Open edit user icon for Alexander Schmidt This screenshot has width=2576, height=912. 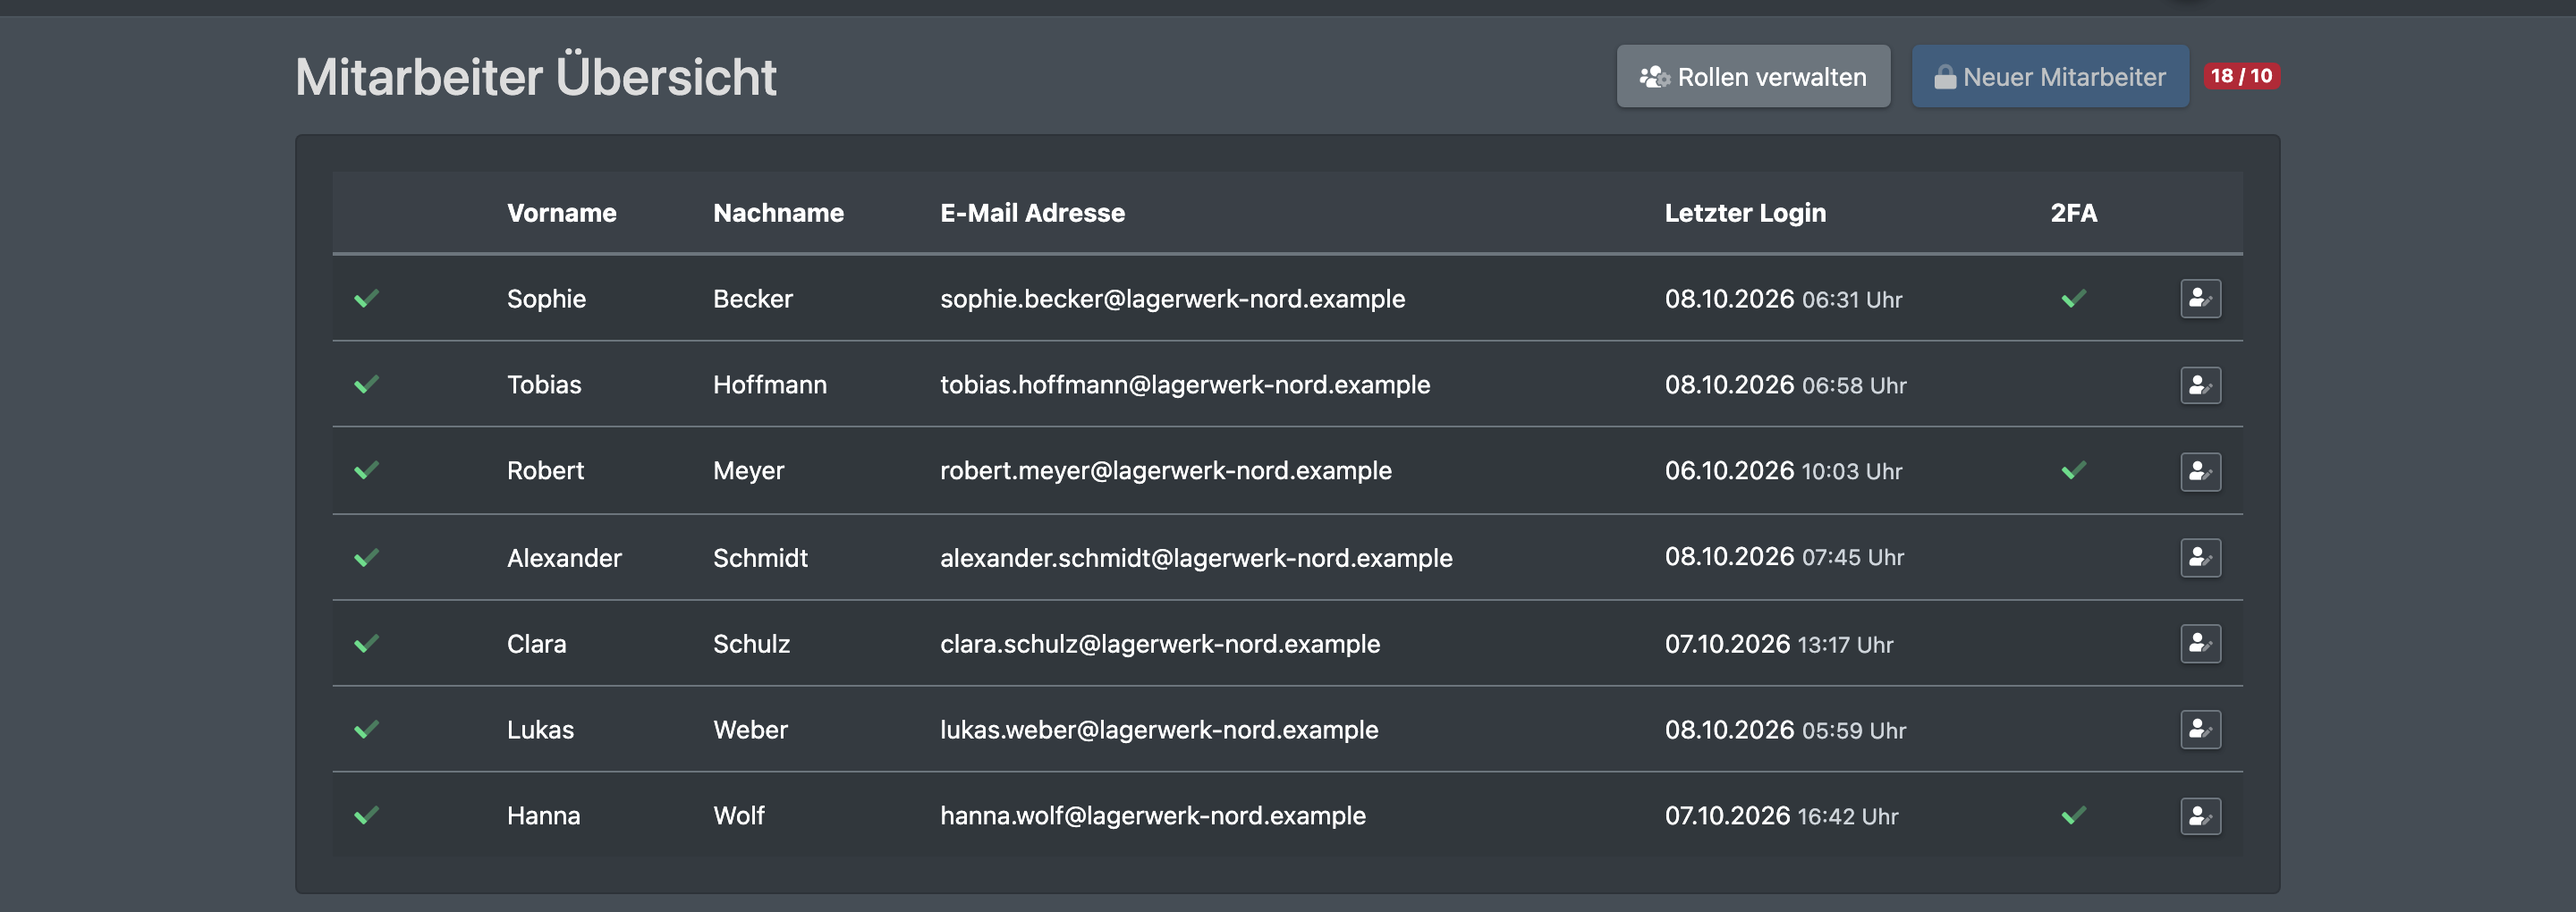(x=2200, y=557)
